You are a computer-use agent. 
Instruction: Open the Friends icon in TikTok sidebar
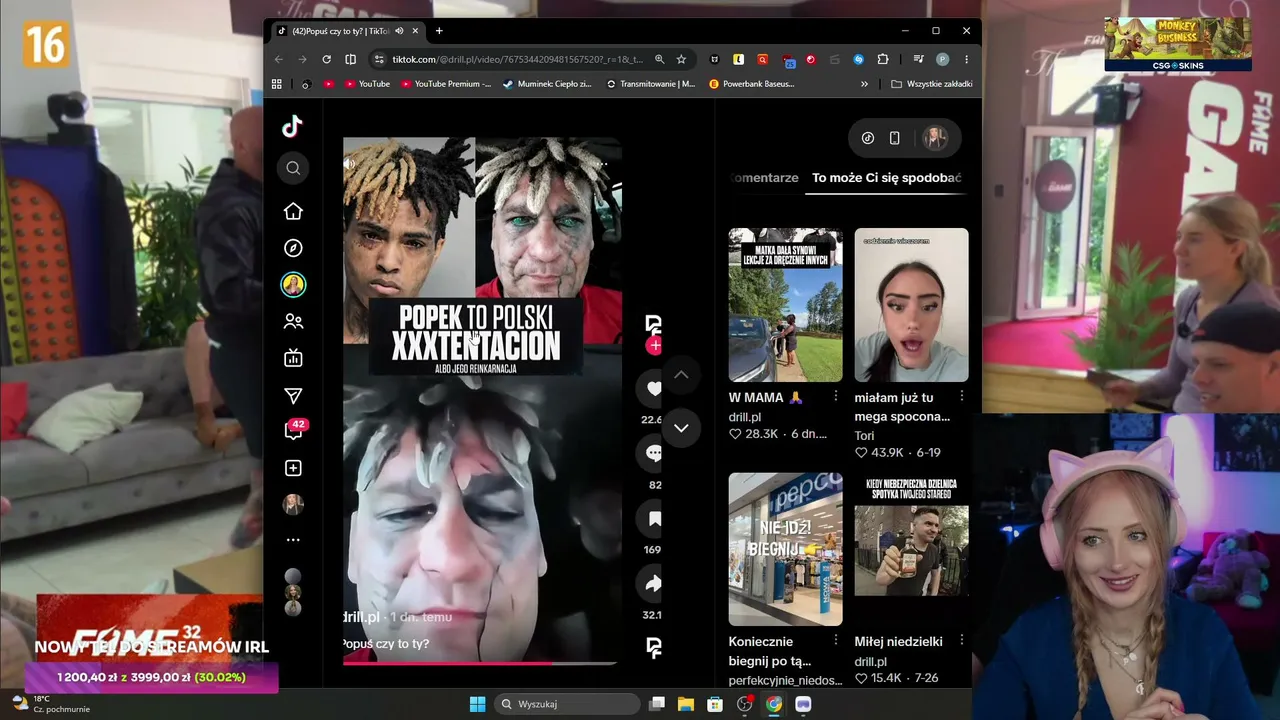click(x=293, y=322)
